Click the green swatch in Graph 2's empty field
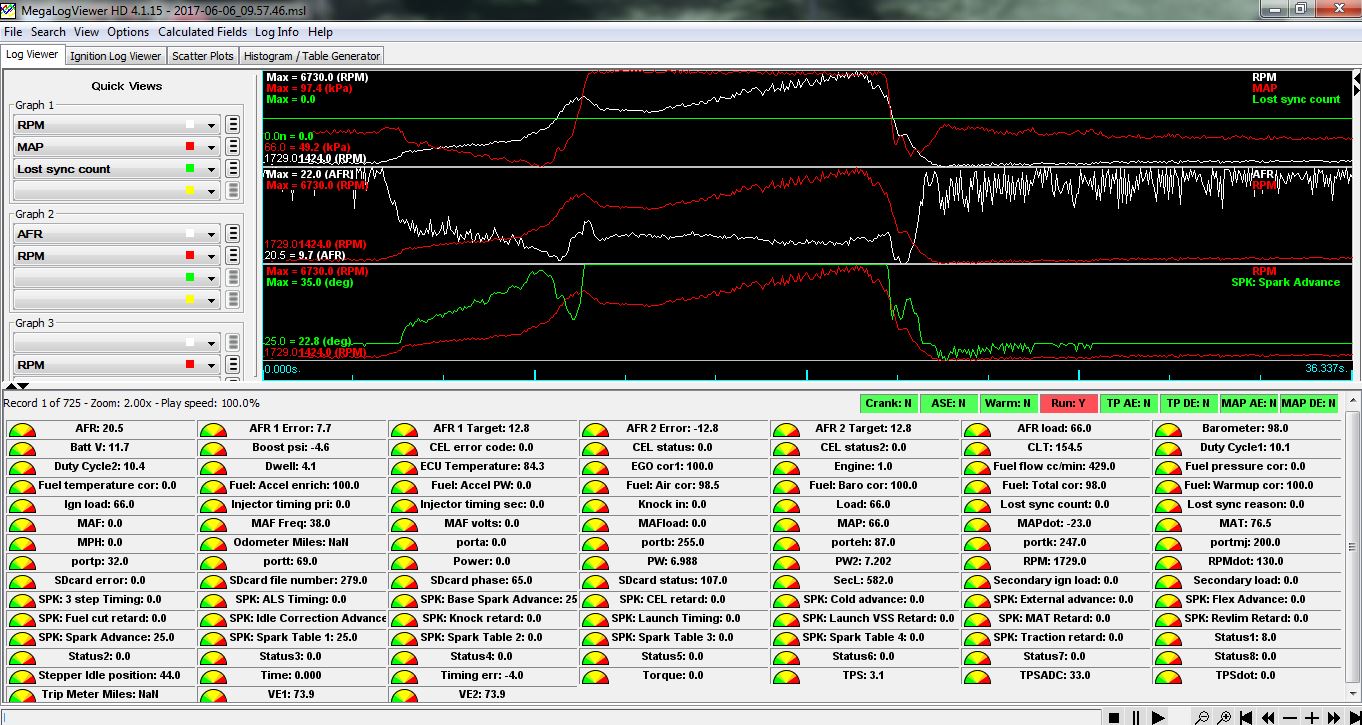This screenshot has height=725, width=1362. (190, 278)
